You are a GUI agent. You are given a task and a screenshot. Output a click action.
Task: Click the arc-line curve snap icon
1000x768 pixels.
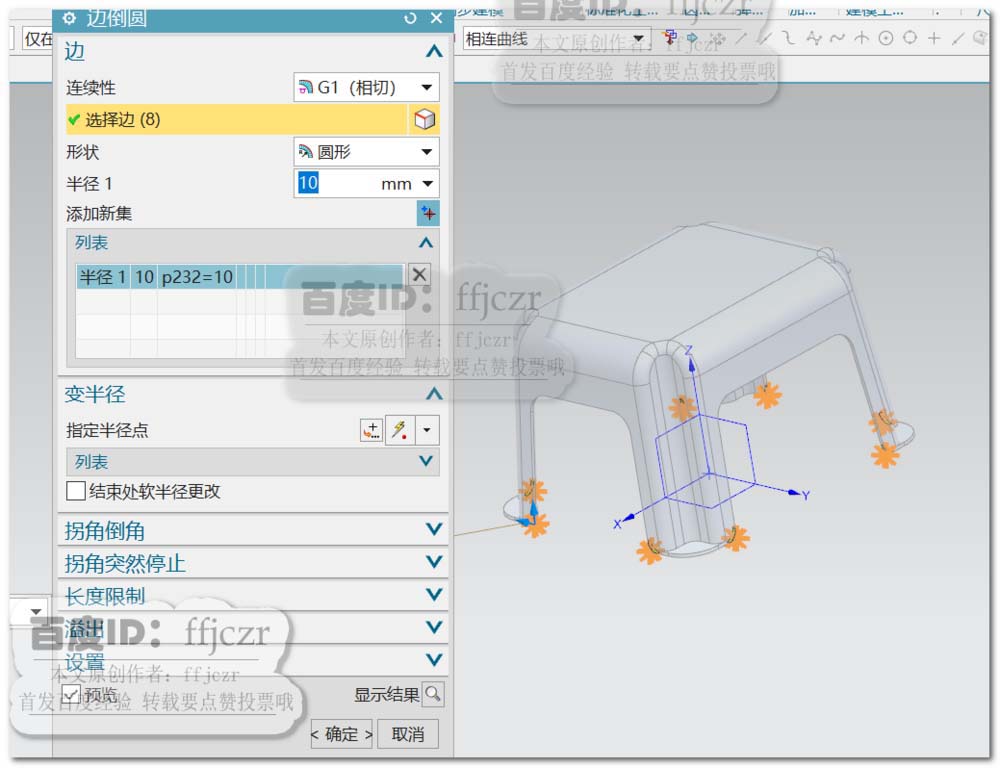[x=790, y=38]
